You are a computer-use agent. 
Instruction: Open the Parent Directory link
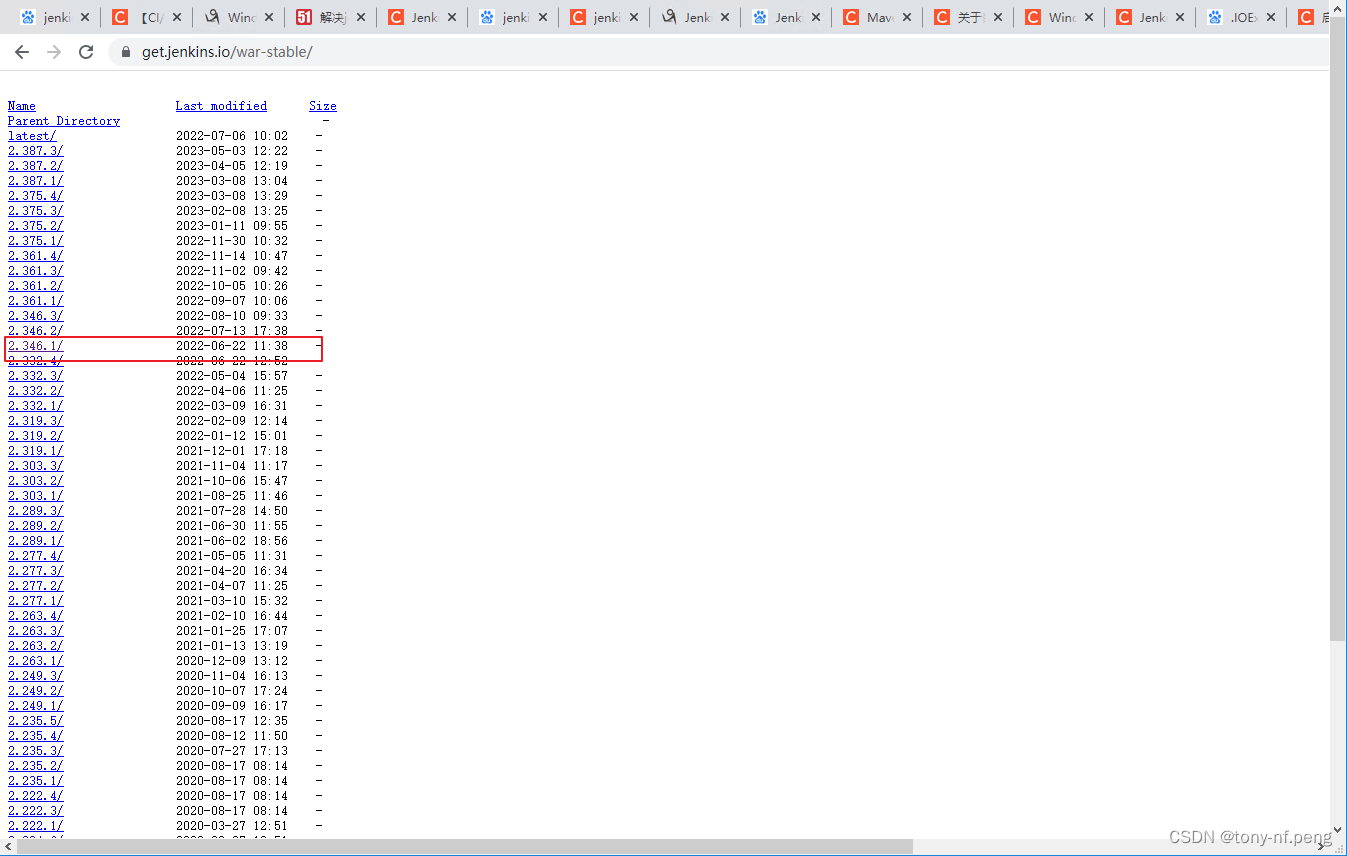tap(63, 120)
